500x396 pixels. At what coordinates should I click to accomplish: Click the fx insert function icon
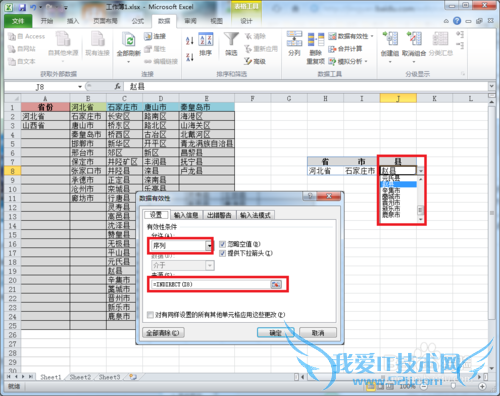(x=117, y=87)
